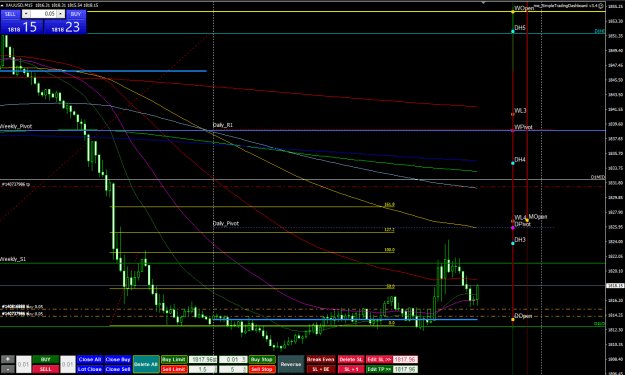The image size is (625, 375).
Task: Click the 127.2 Fibonacci level label
Action: [x=389, y=230]
